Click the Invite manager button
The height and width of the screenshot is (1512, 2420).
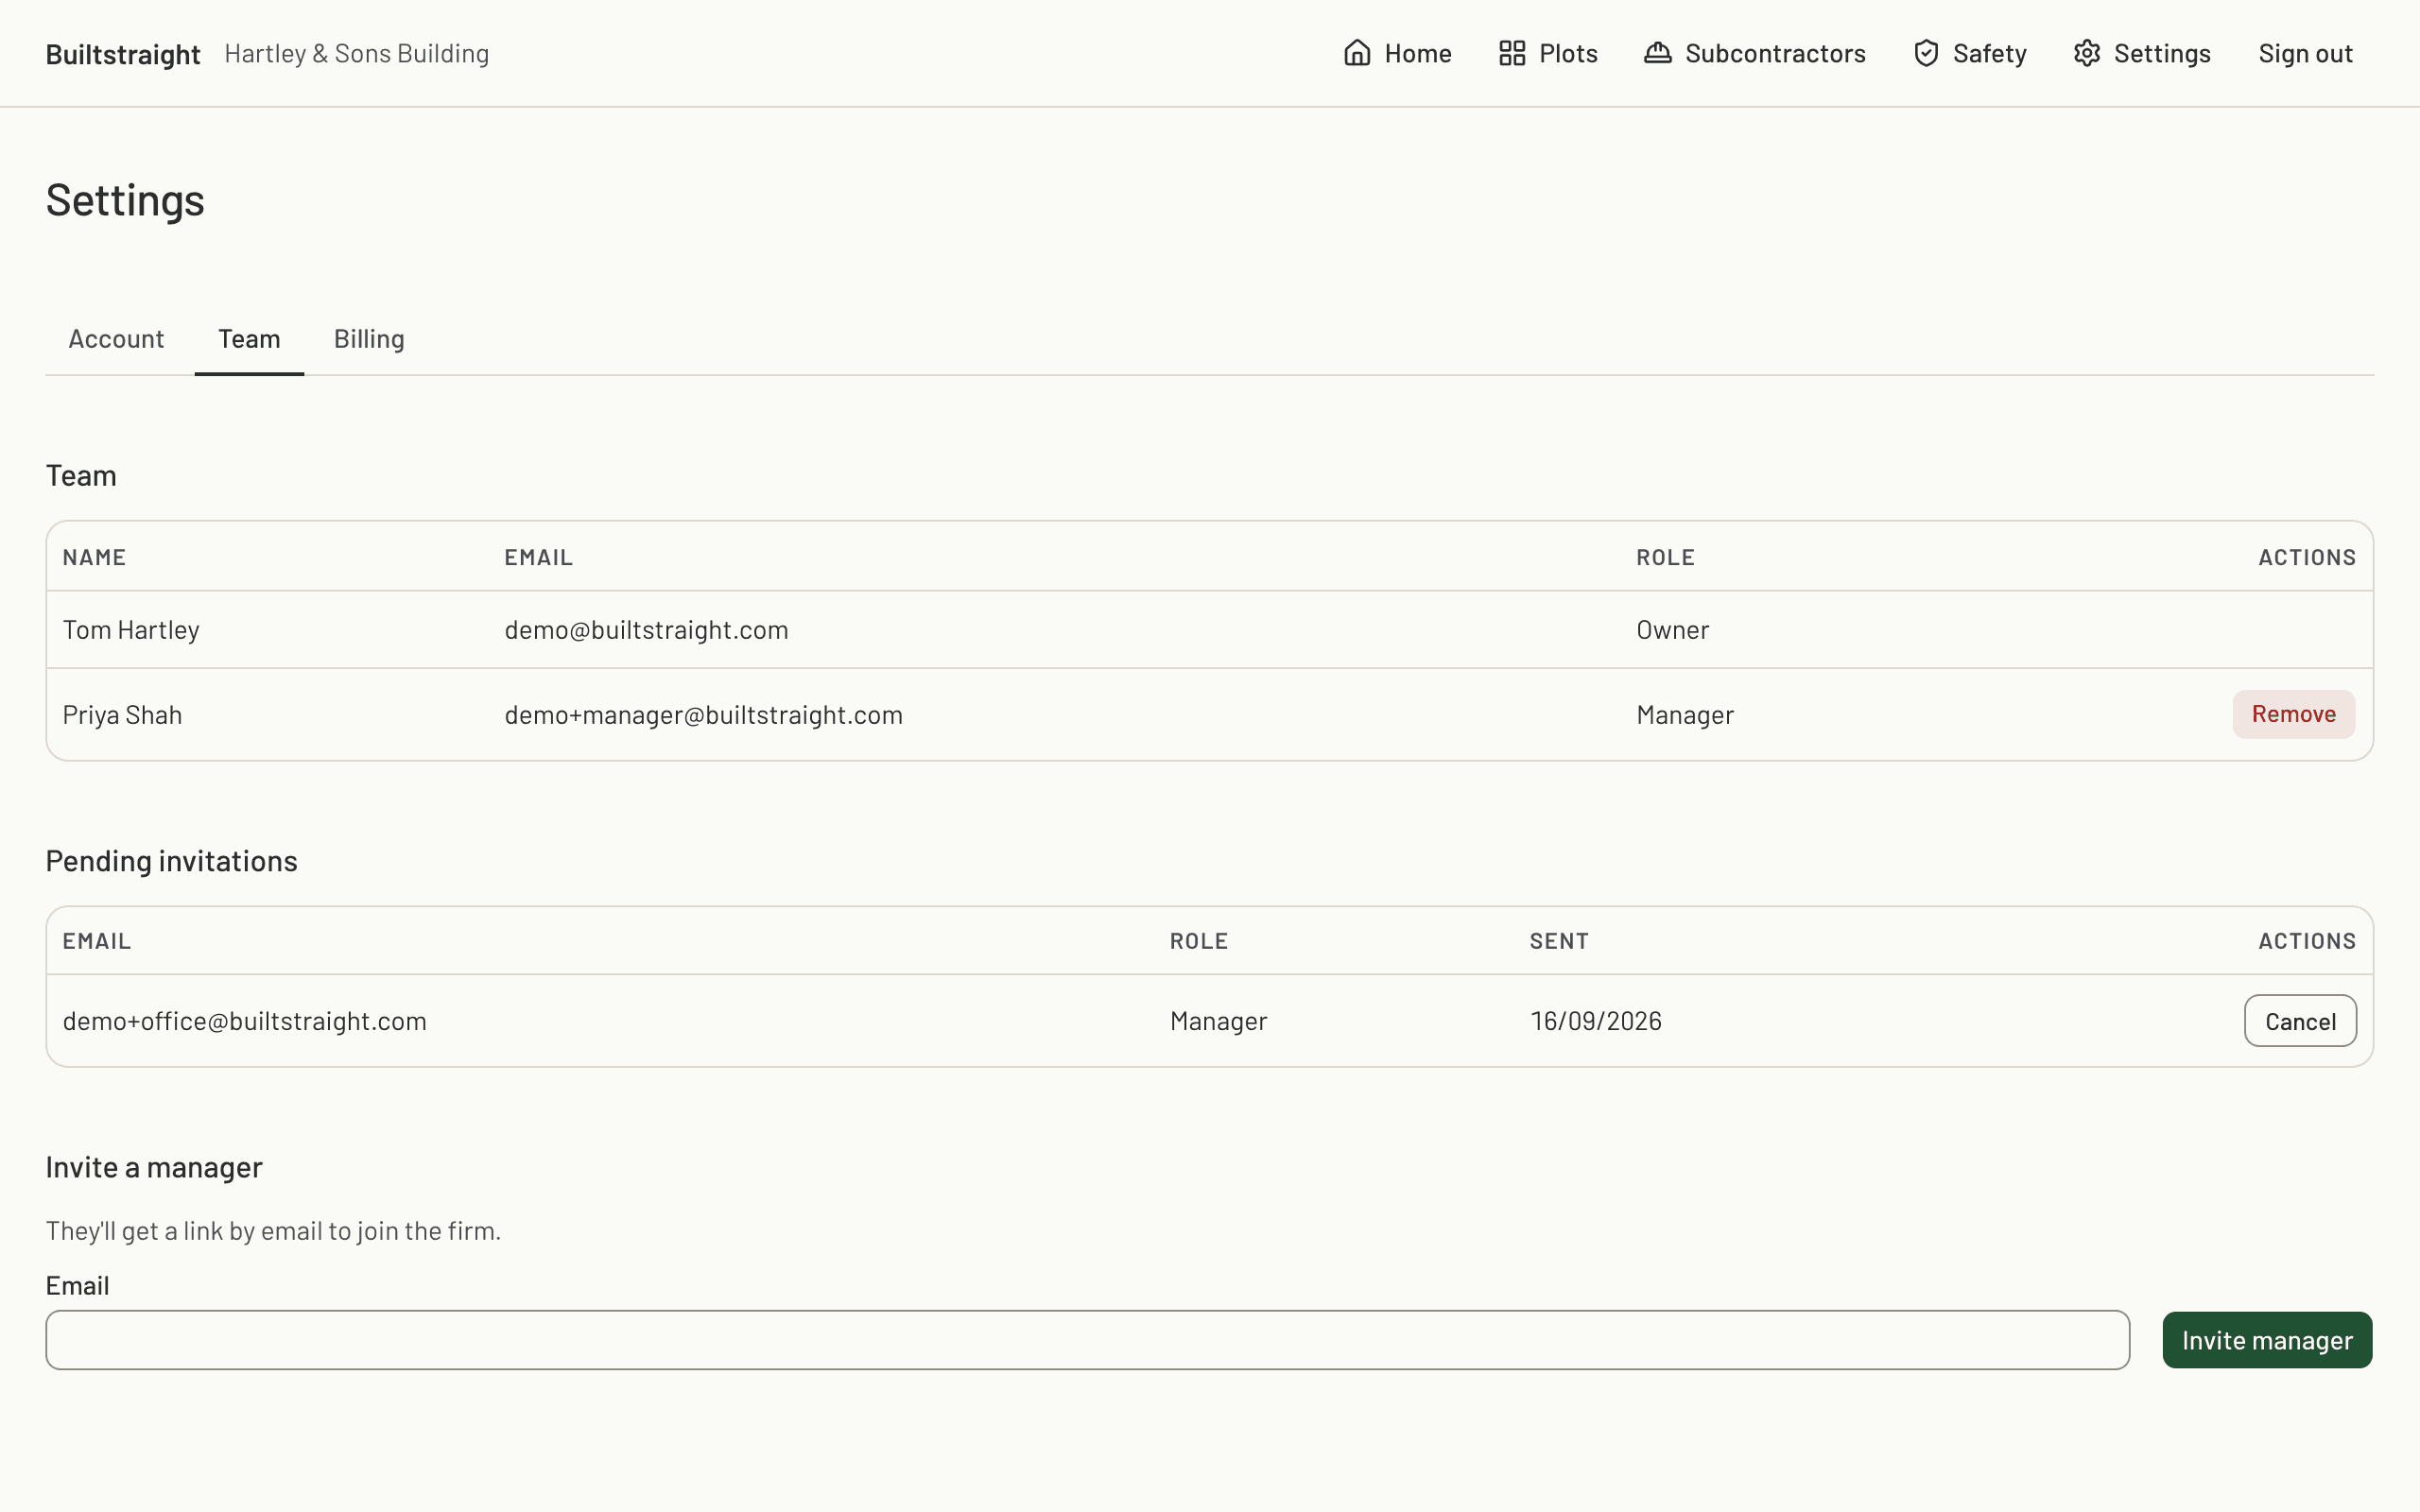tap(2267, 1340)
